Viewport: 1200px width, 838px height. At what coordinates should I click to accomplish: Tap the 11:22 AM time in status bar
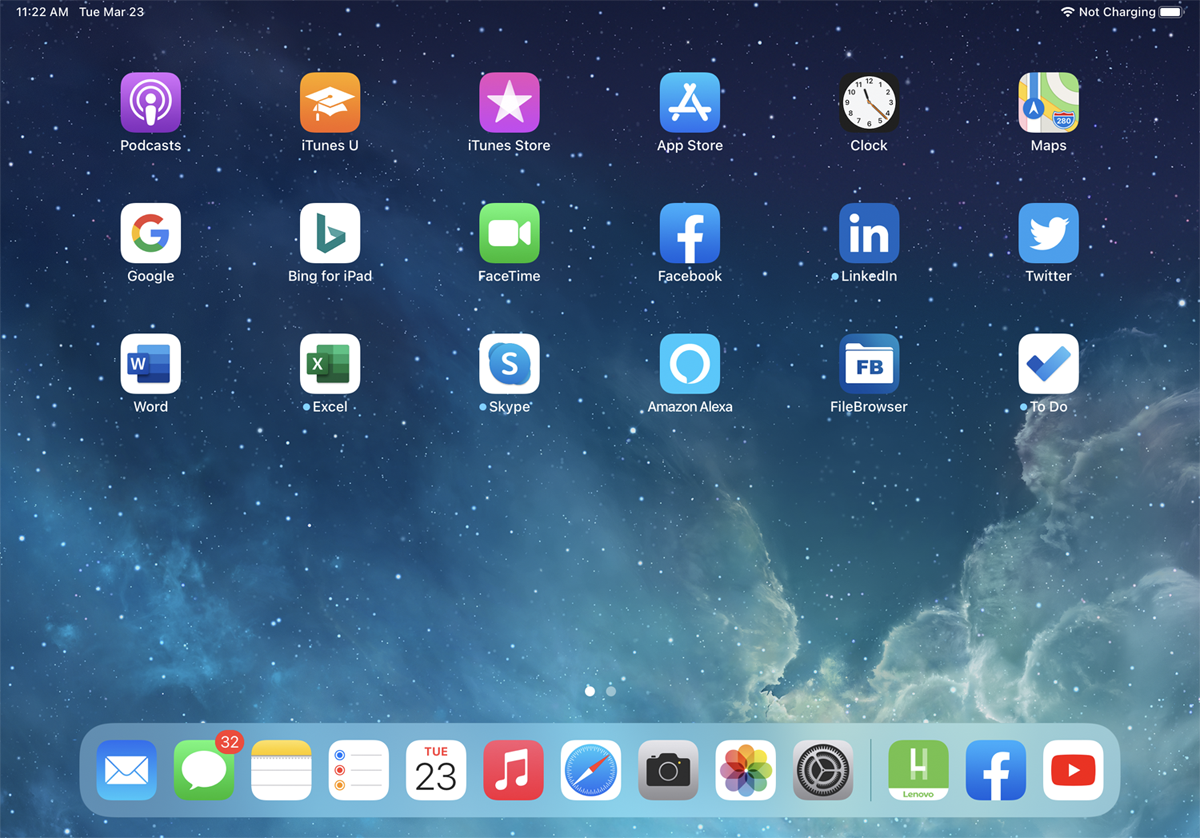[x=42, y=12]
